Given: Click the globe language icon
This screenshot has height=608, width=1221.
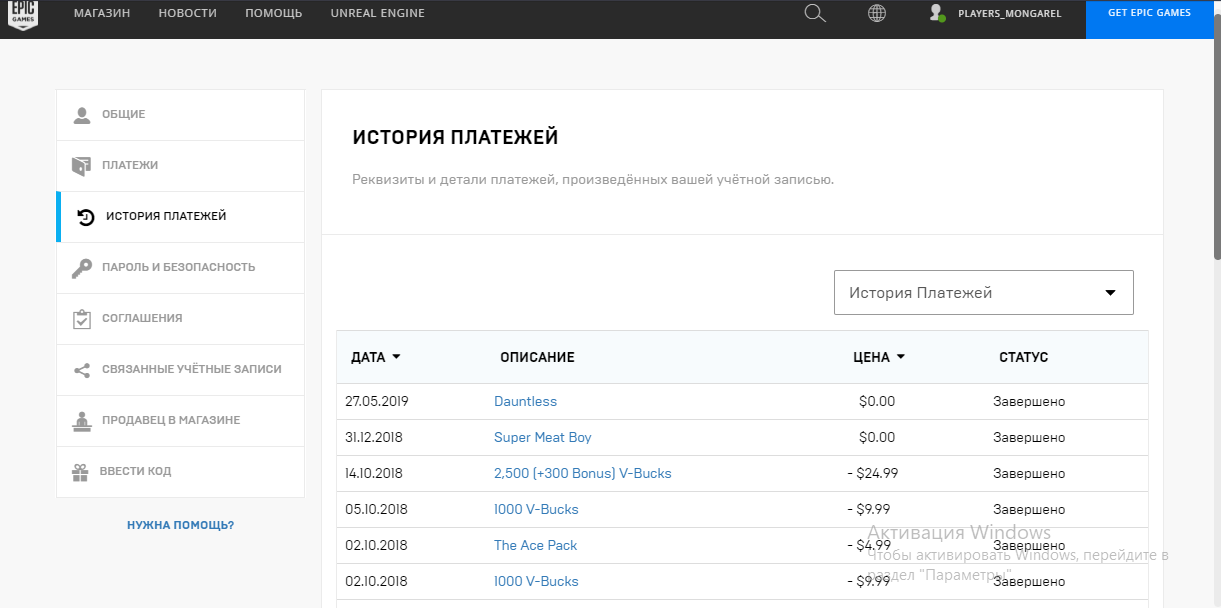Looking at the screenshot, I should coord(877,13).
